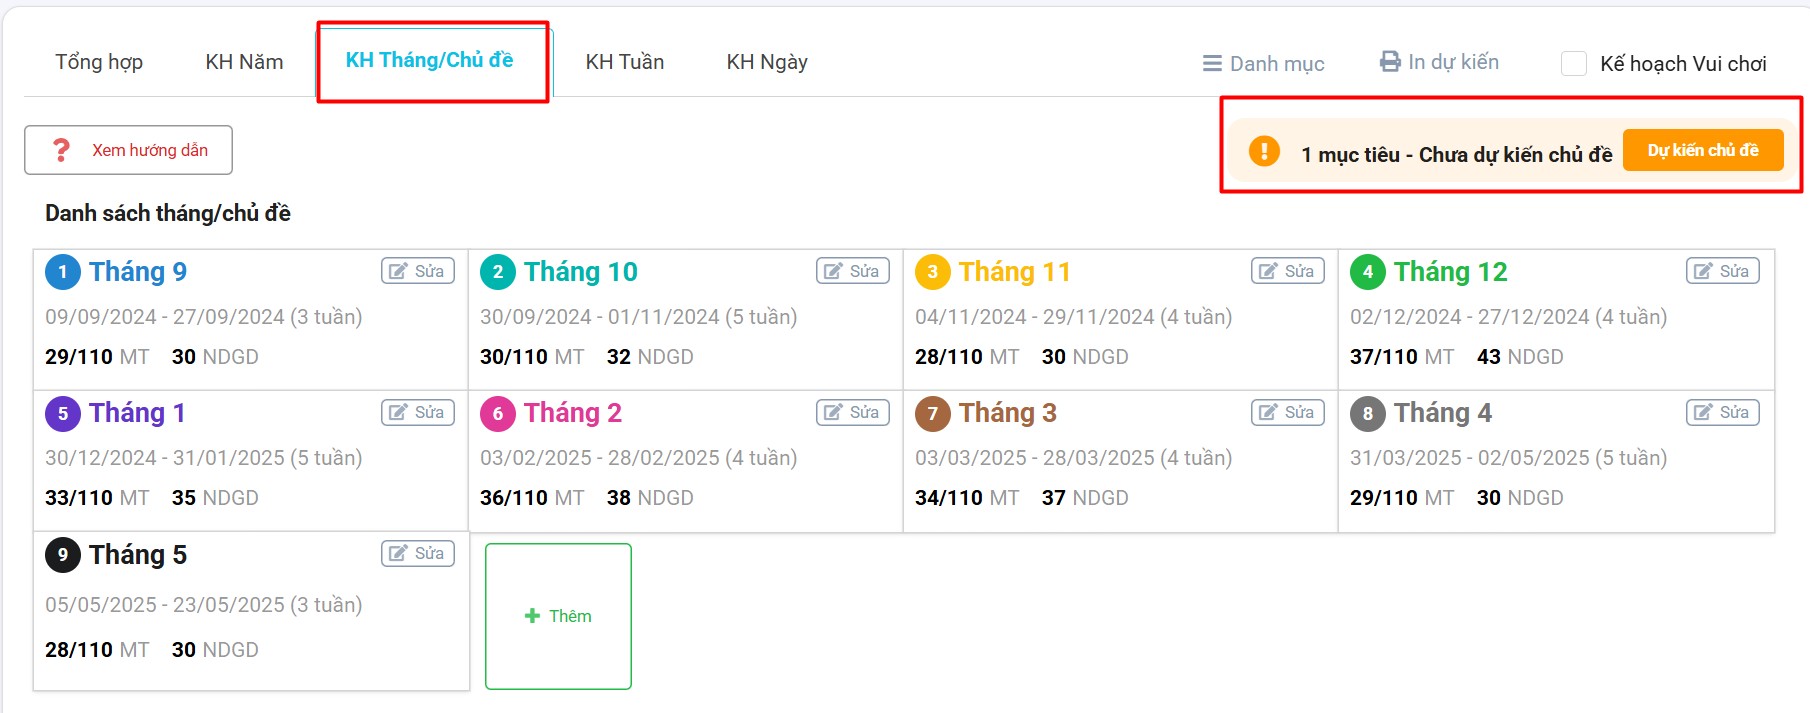Select the Tháng 4 month card title
The height and width of the screenshot is (713, 1810).
1443,413
